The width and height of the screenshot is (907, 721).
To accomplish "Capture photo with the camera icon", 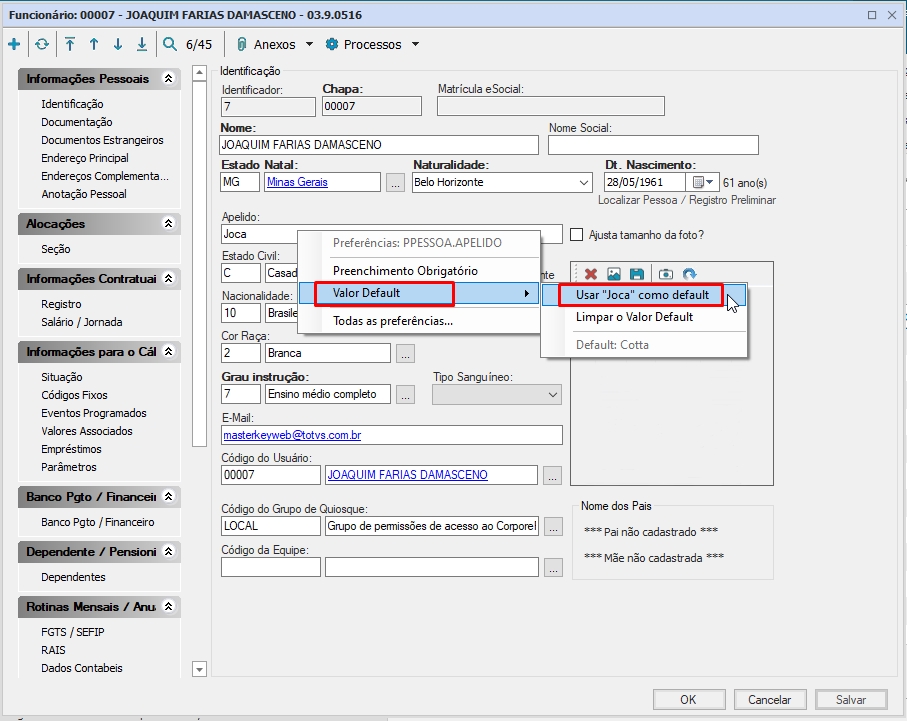I will click(666, 274).
